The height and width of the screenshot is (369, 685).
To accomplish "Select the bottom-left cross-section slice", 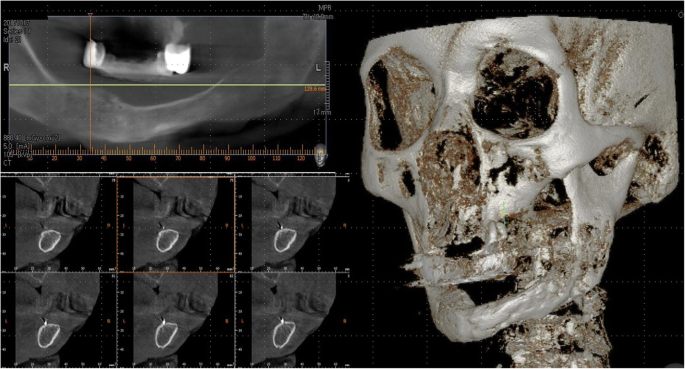I will 58,320.
